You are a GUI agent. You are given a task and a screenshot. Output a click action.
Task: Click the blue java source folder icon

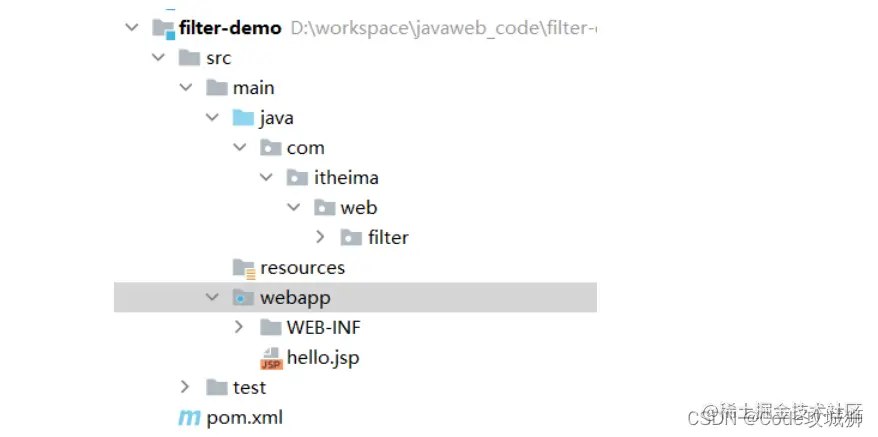(x=244, y=118)
